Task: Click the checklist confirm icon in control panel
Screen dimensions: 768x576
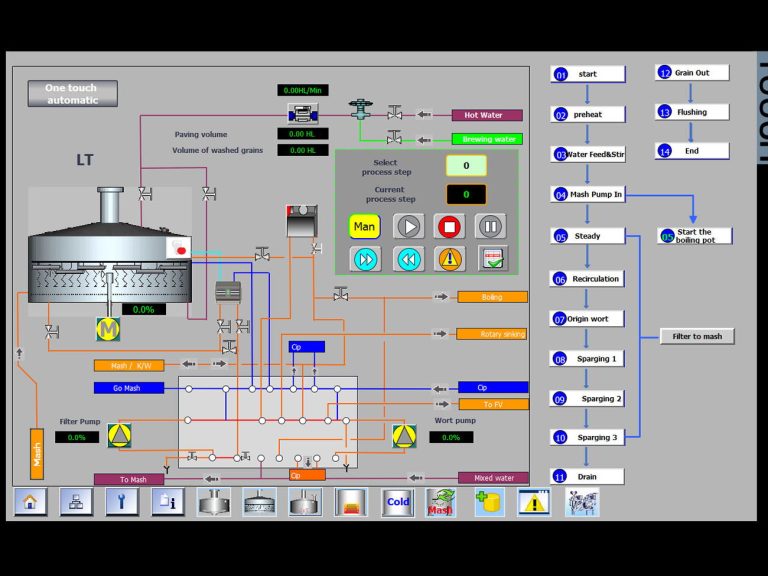Action: coord(491,258)
